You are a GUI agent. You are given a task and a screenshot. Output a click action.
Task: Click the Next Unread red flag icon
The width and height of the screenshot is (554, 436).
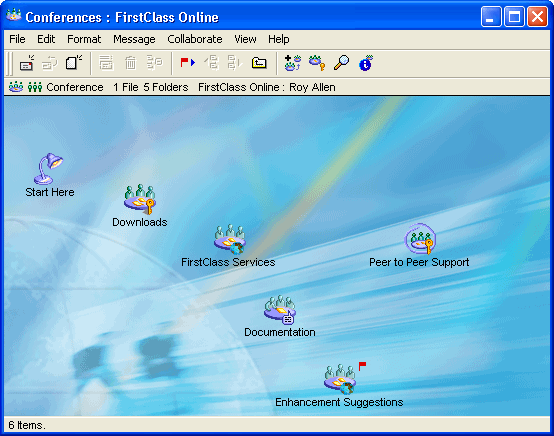[x=188, y=63]
